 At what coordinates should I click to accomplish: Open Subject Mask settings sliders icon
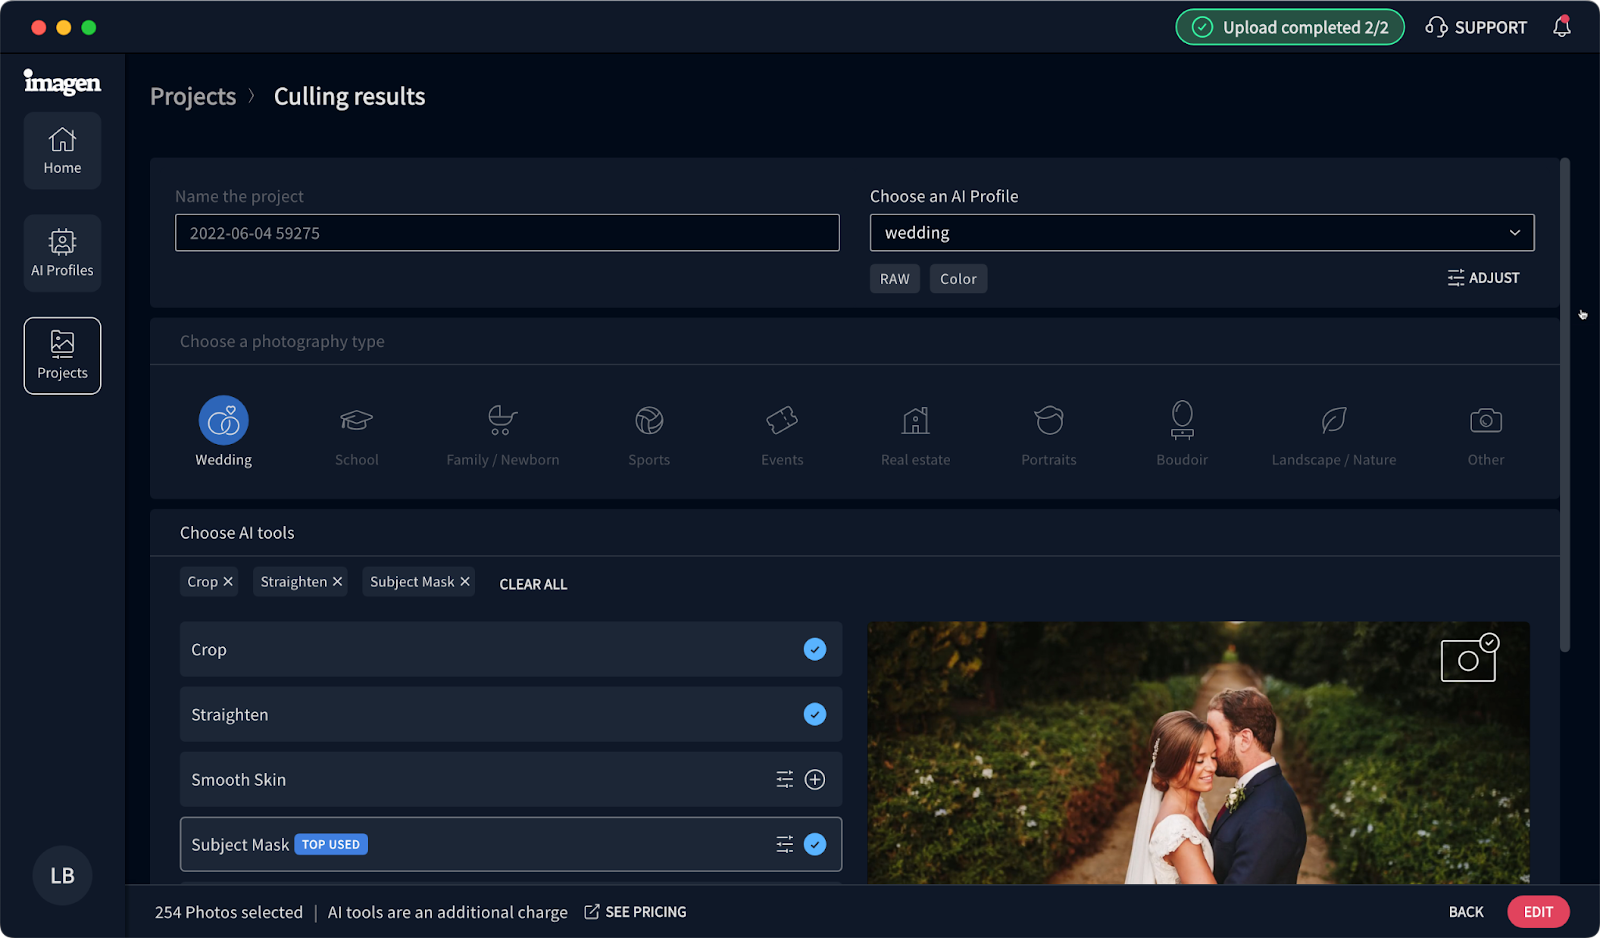[x=785, y=844]
